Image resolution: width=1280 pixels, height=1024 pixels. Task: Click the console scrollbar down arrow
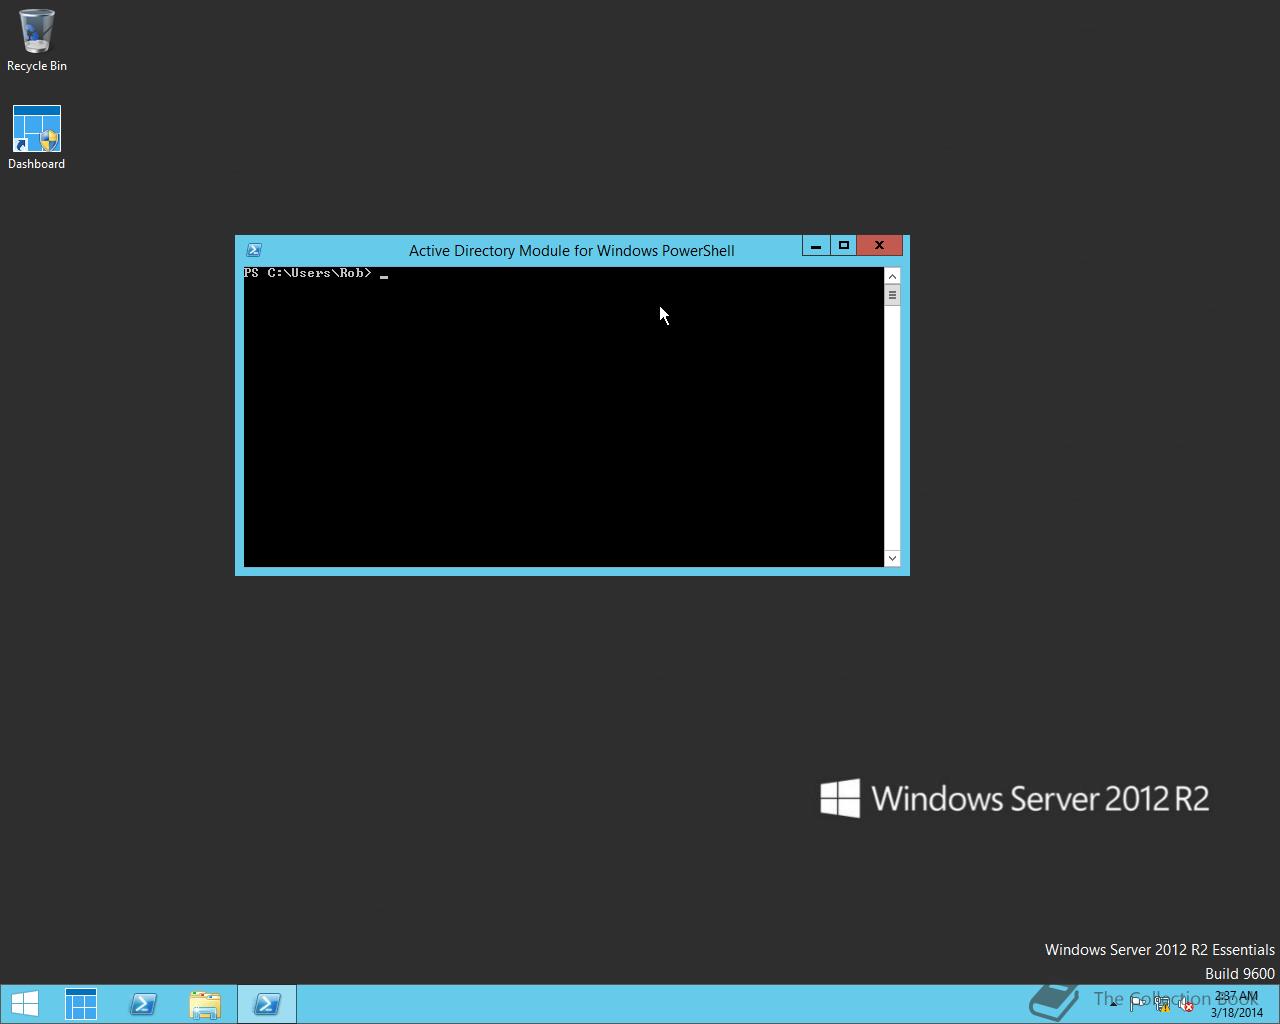(892, 558)
